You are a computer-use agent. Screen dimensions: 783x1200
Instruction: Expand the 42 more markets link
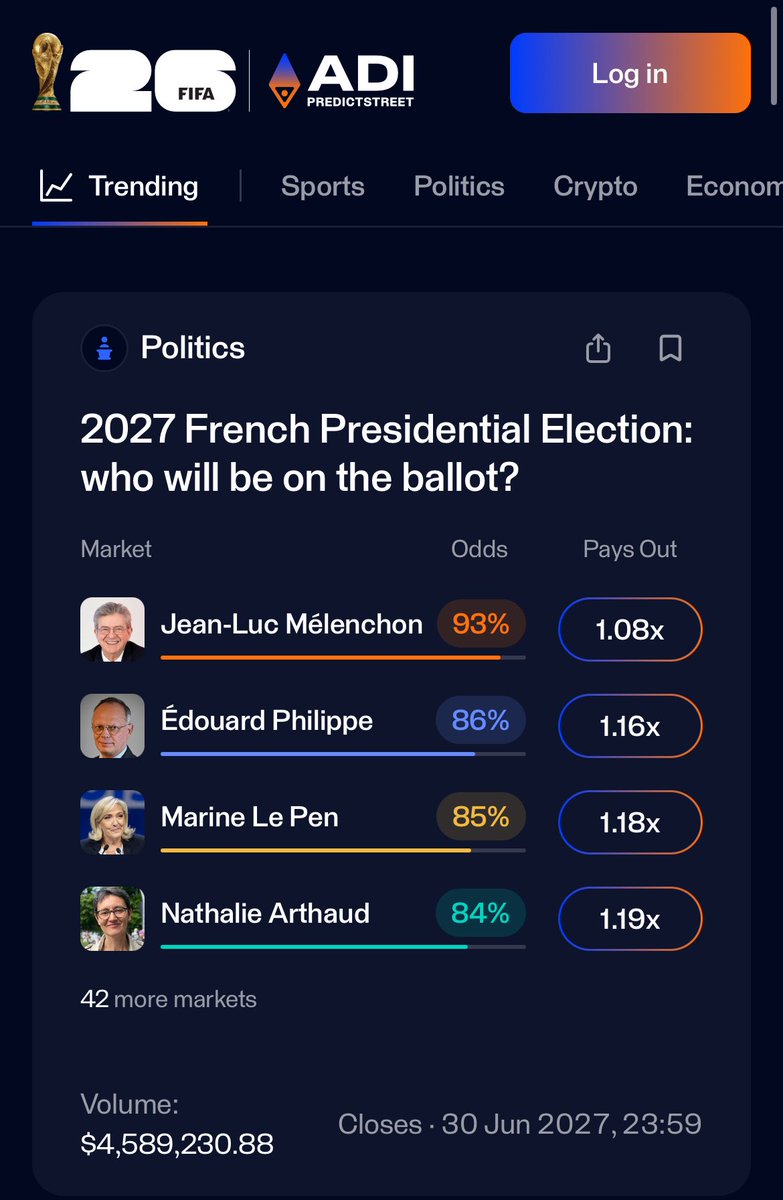[168, 999]
